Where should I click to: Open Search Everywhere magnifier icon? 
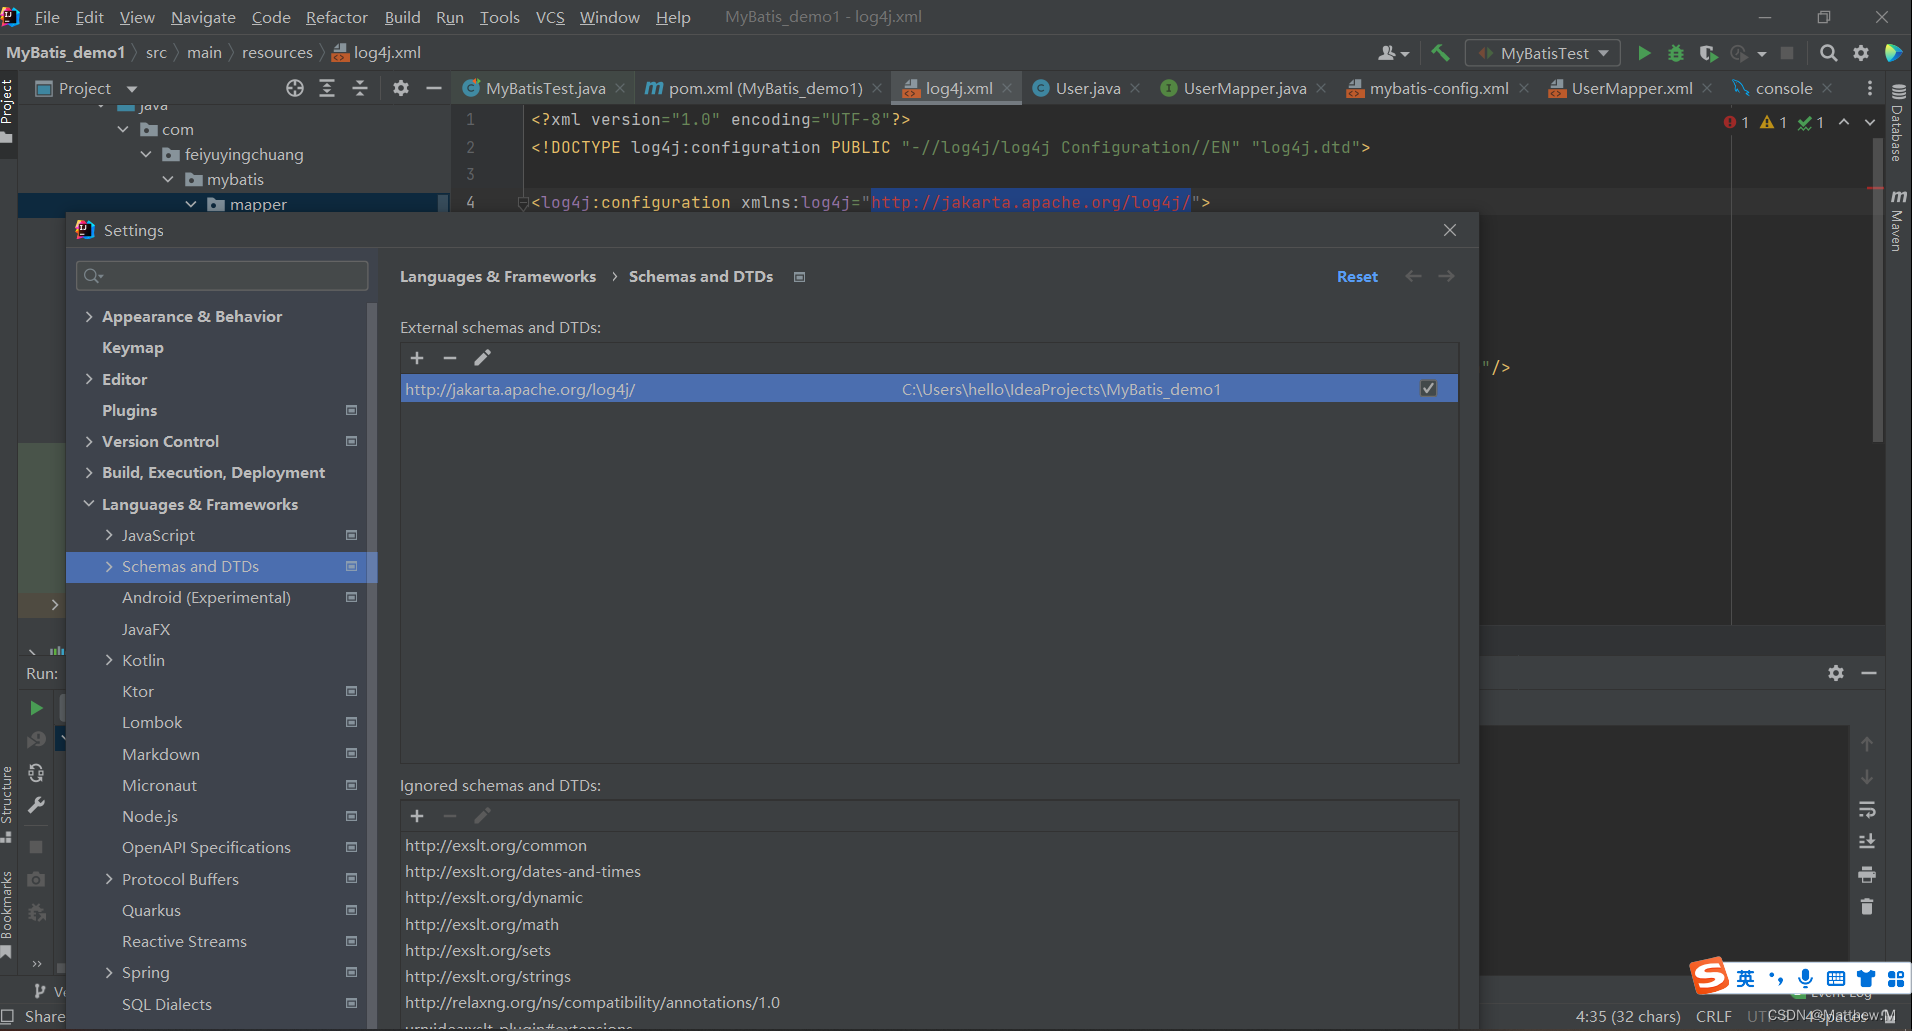[x=1828, y=53]
